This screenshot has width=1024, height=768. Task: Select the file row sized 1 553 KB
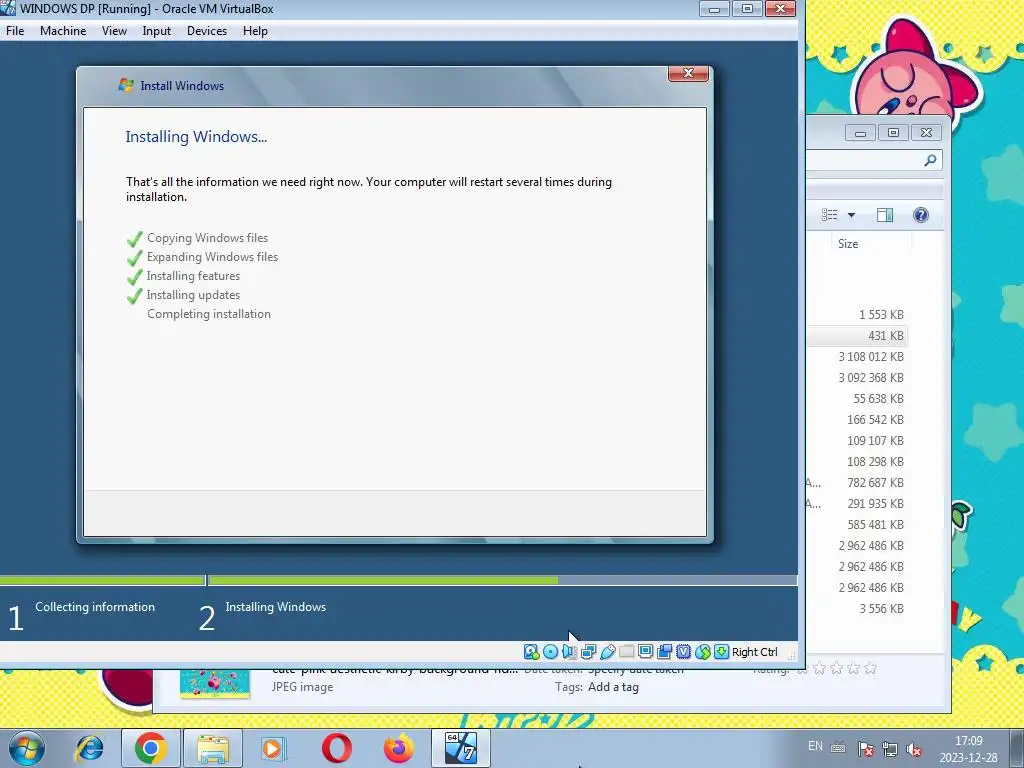[x=857, y=315]
